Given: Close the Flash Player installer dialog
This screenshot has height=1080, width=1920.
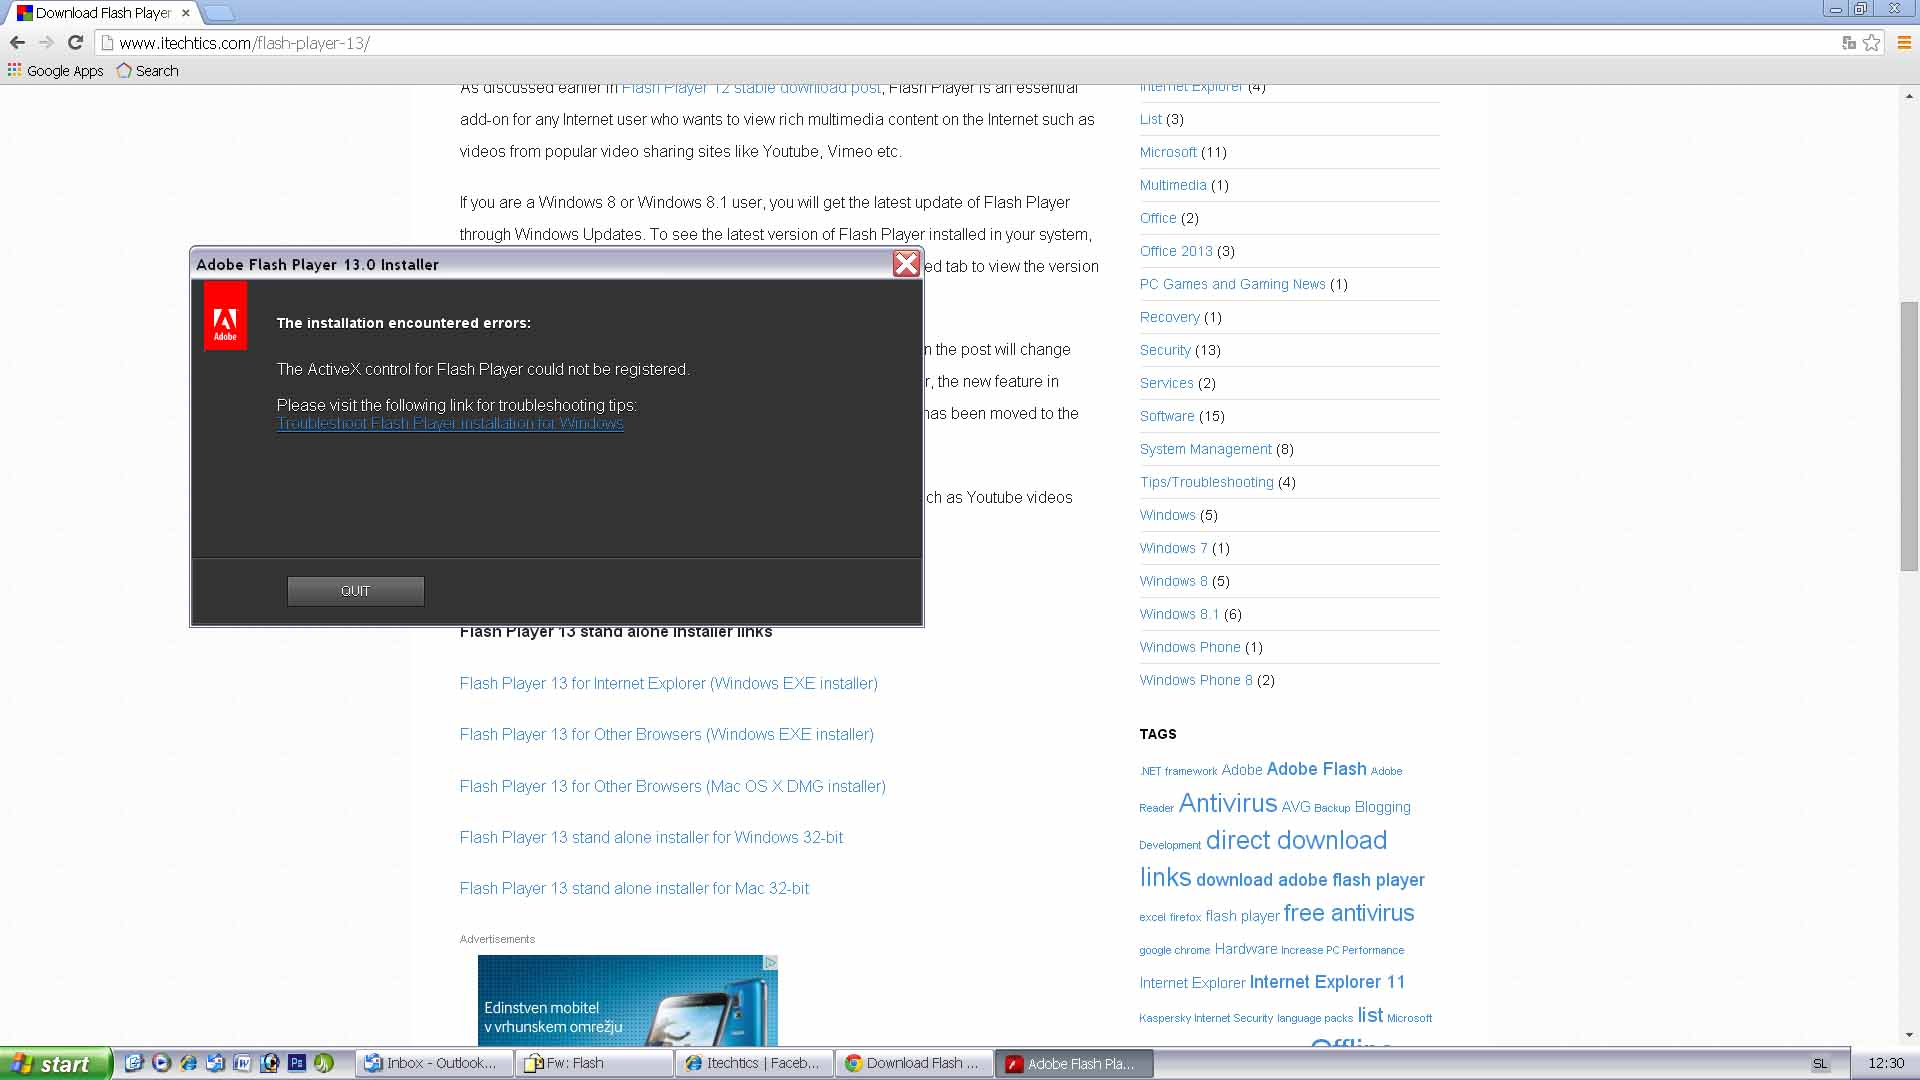Looking at the screenshot, I should click(906, 264).
